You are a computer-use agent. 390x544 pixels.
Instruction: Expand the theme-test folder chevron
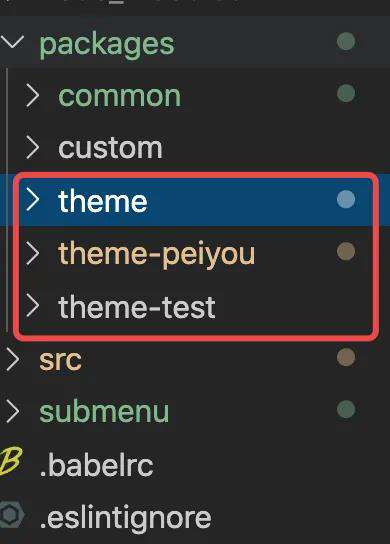click(33, 306)
